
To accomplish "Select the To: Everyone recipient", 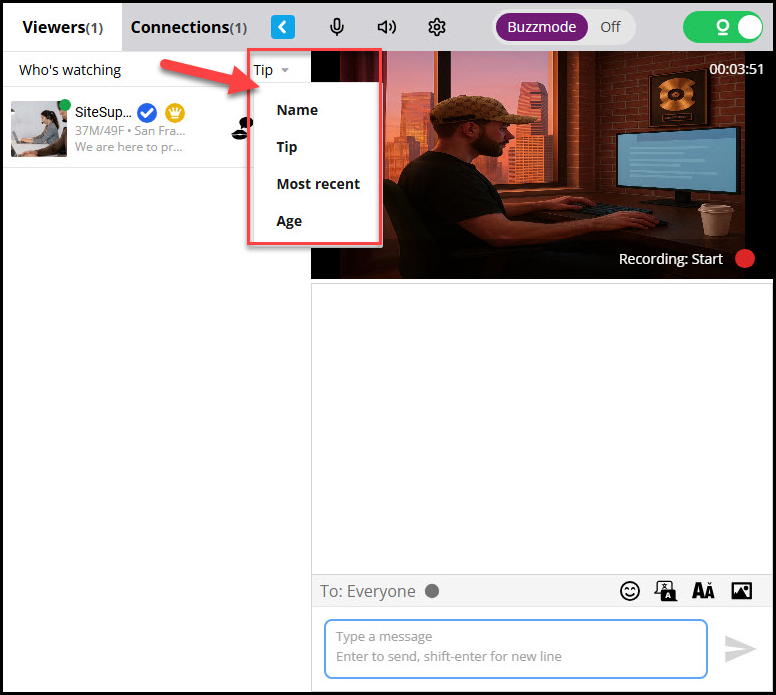I will click(x=367, y=591).
